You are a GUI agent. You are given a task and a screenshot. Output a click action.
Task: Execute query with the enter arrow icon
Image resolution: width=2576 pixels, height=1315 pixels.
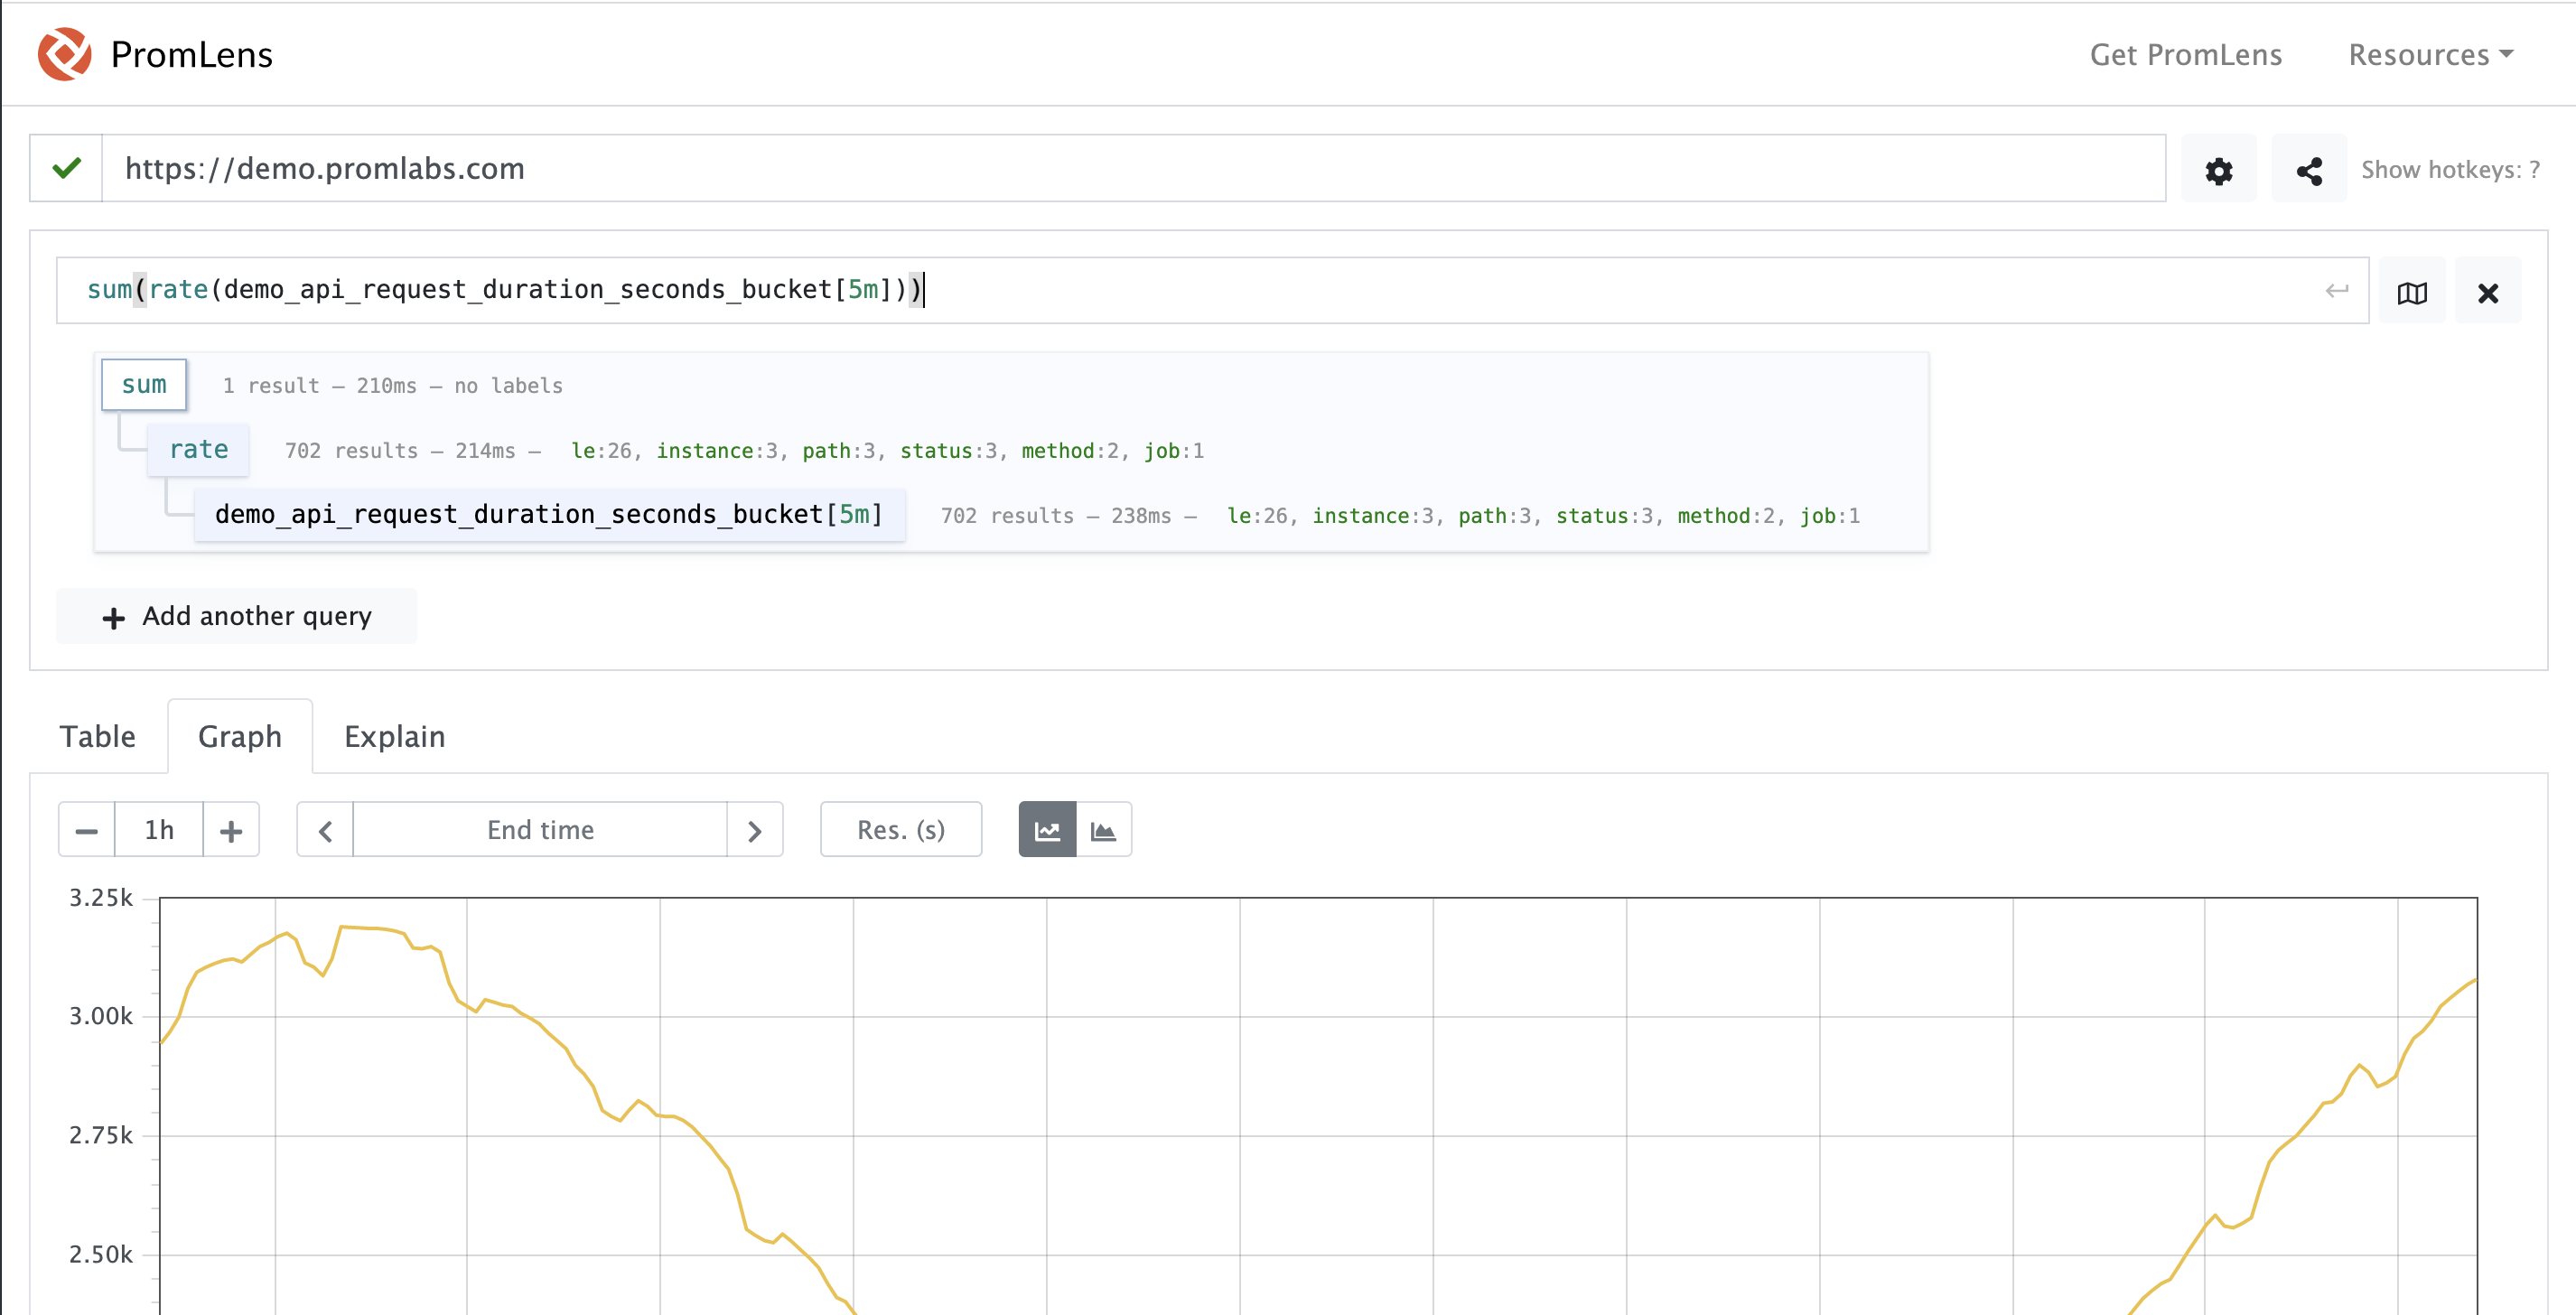[x=2336, y=291]
